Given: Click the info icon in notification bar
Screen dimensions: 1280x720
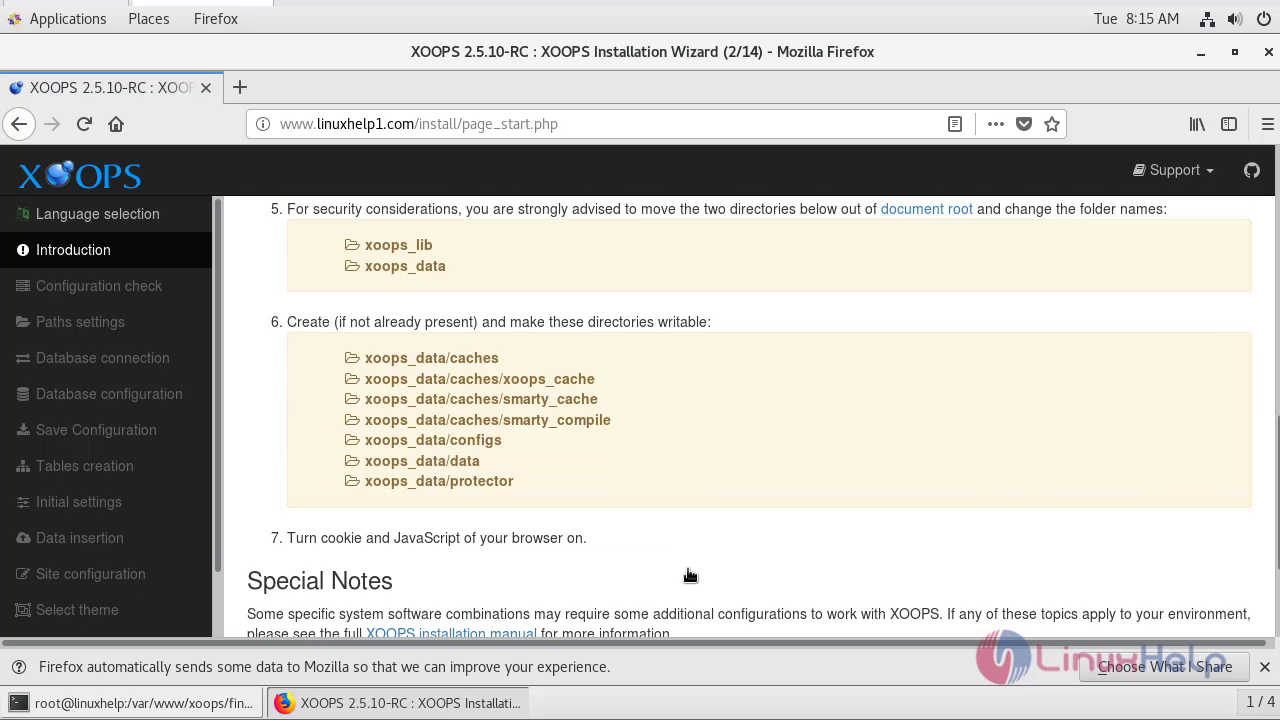Looking at the screenshot, I should (18, 667).
